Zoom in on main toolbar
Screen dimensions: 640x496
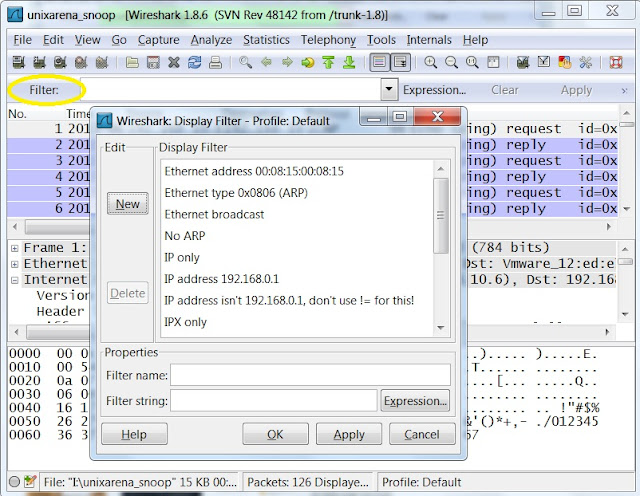[x=430, y=62]
